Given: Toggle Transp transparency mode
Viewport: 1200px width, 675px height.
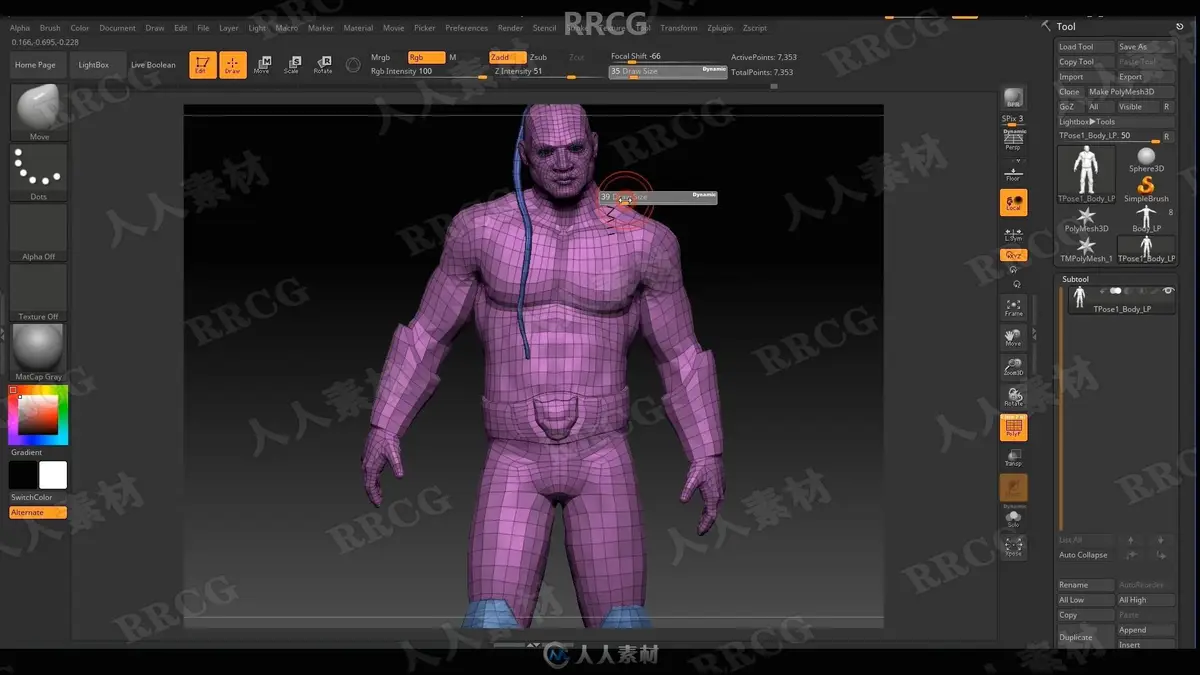Looking at the screenshot, I should (1013, 457).
